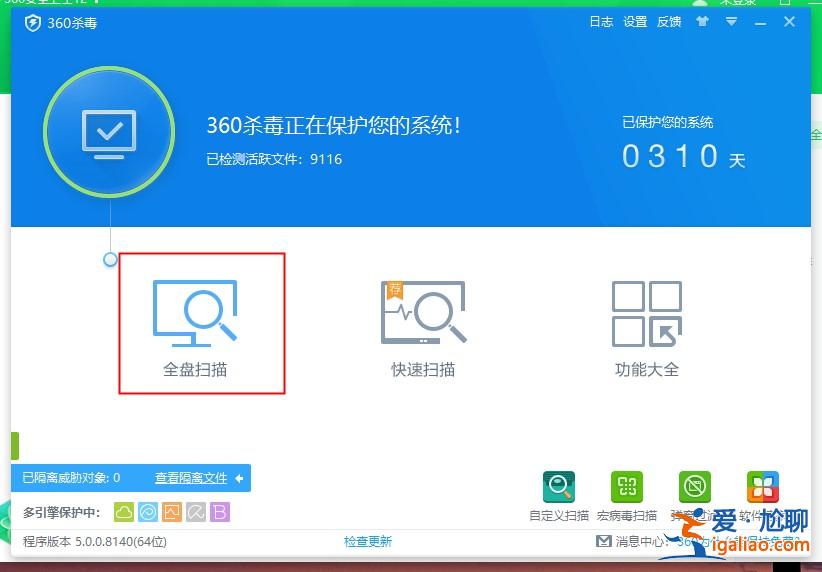Close the 360杀毒 window
The height and width of the screenshot is (572, 822).
coord(789,21)
